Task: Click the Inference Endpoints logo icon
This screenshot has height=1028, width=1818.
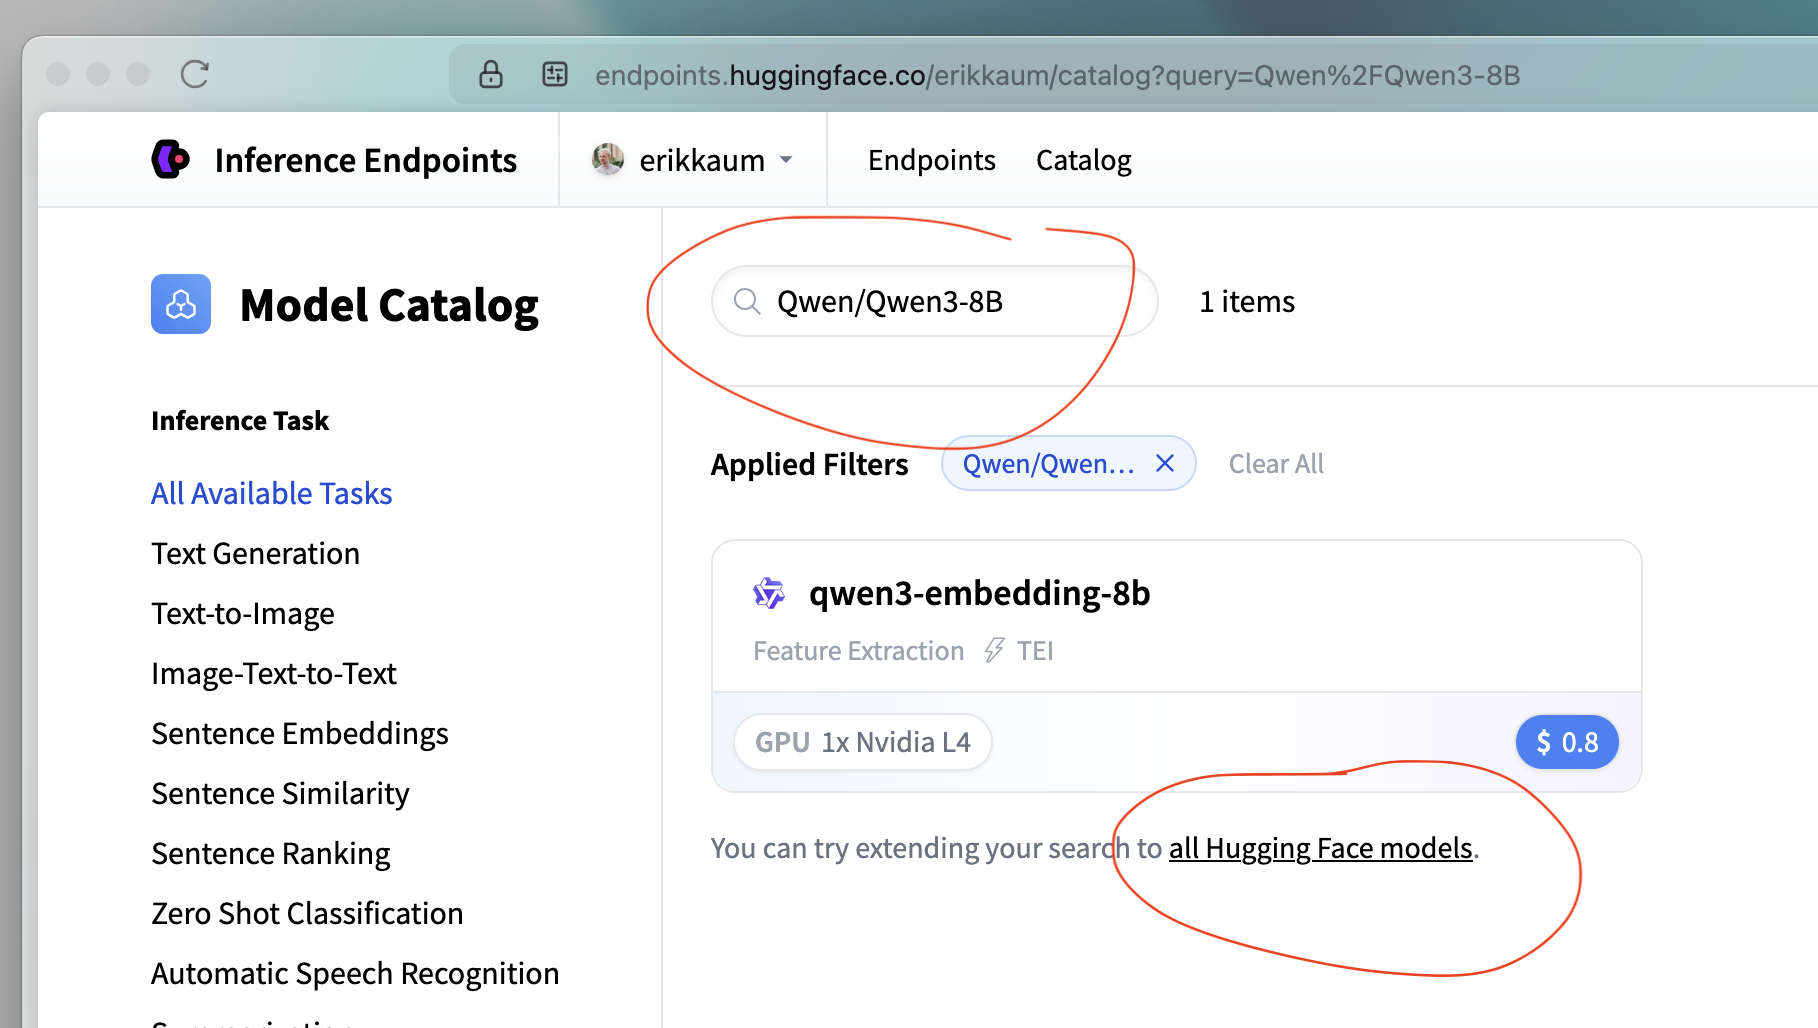Action: (x=171, y=159)
